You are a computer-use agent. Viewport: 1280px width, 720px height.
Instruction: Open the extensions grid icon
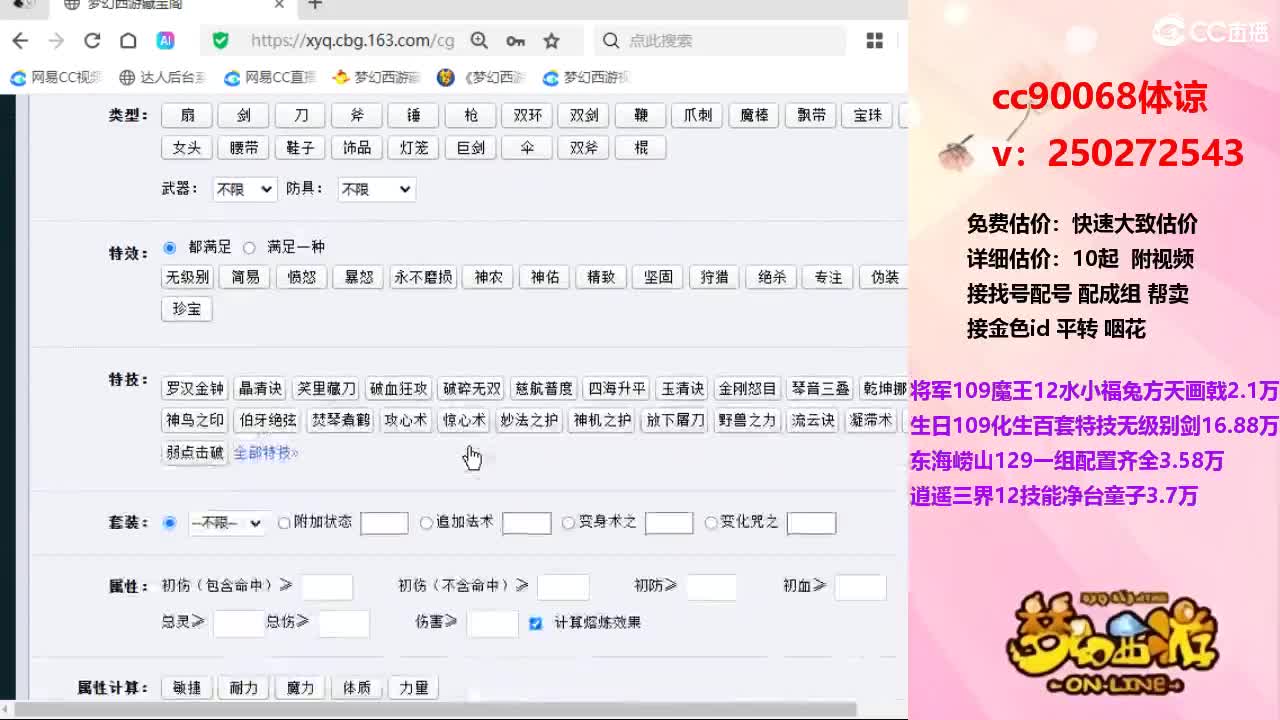click(x=874, y=41)
